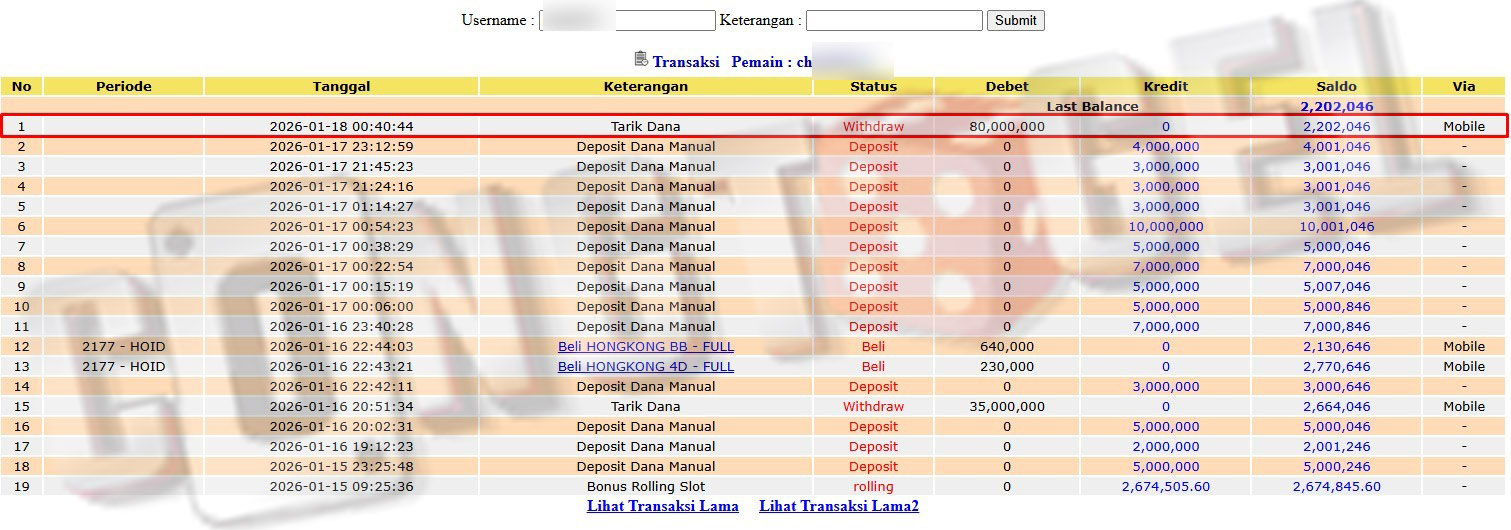Viewport: 1511px width, 530px height.
Task: Open Lihat Transaksi Lama2 link
Action: 838,506
